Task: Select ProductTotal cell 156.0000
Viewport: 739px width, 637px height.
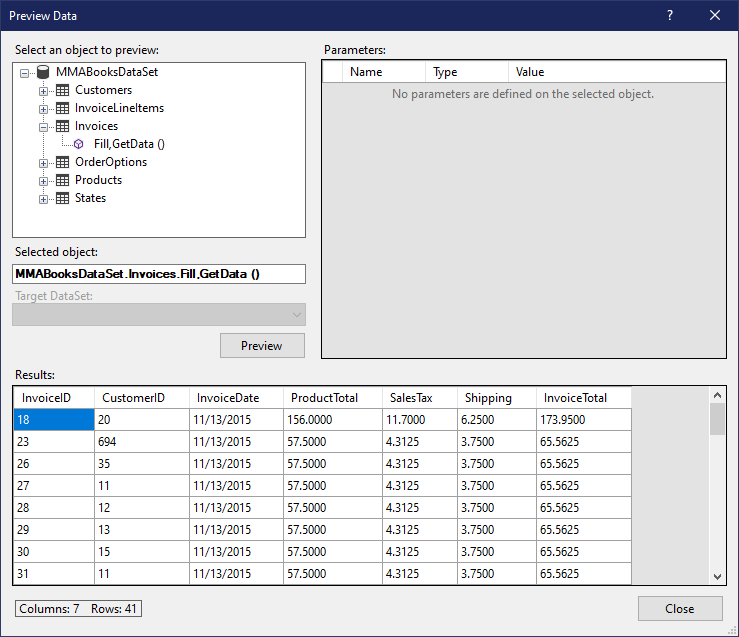Action: pos(333,420)
